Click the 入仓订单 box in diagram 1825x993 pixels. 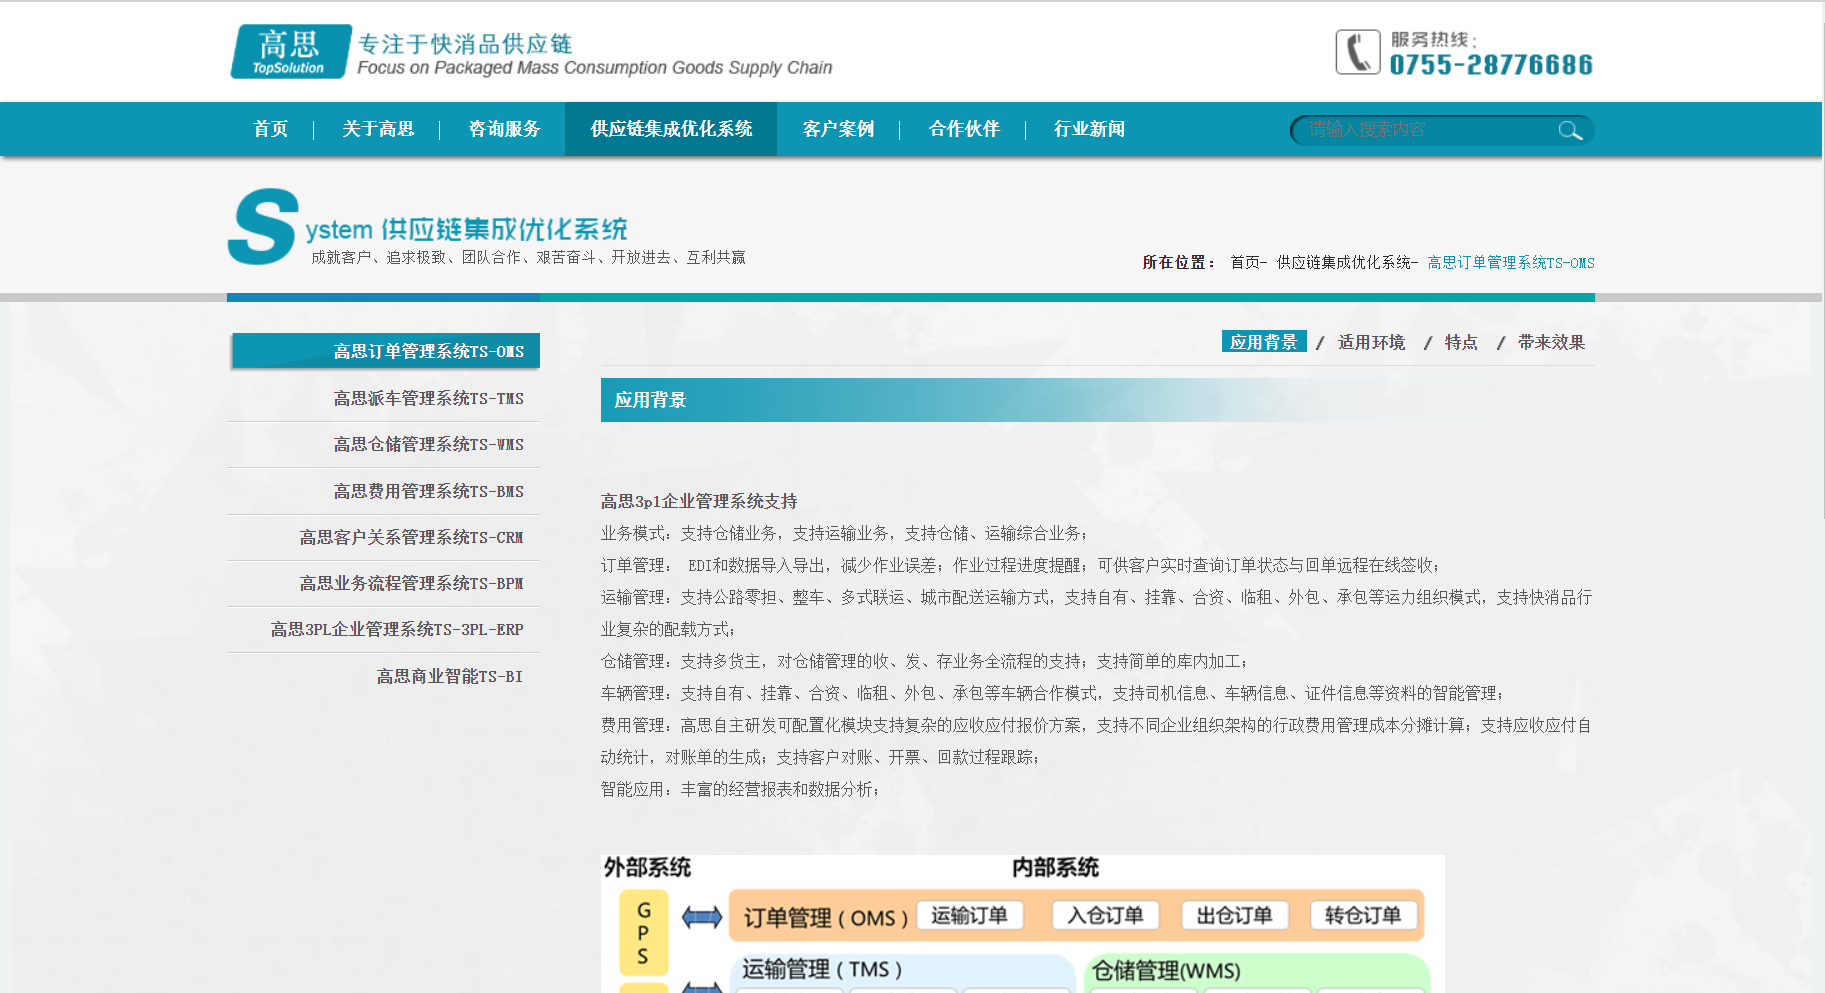click(1105, 915)
